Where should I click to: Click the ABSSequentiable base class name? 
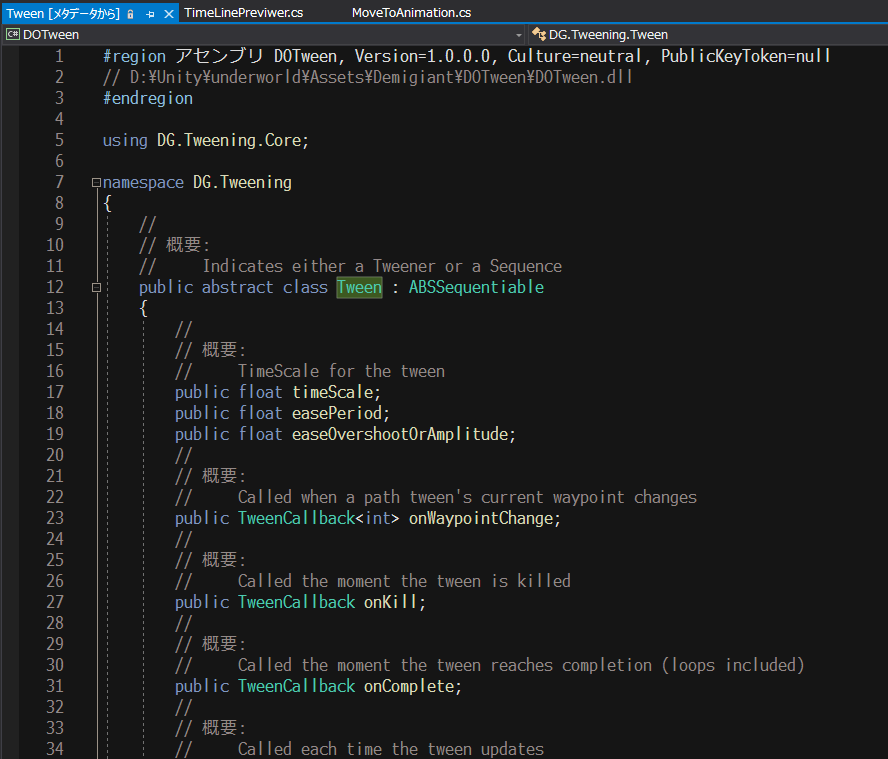pyautogui.click(x=476, y=287)
